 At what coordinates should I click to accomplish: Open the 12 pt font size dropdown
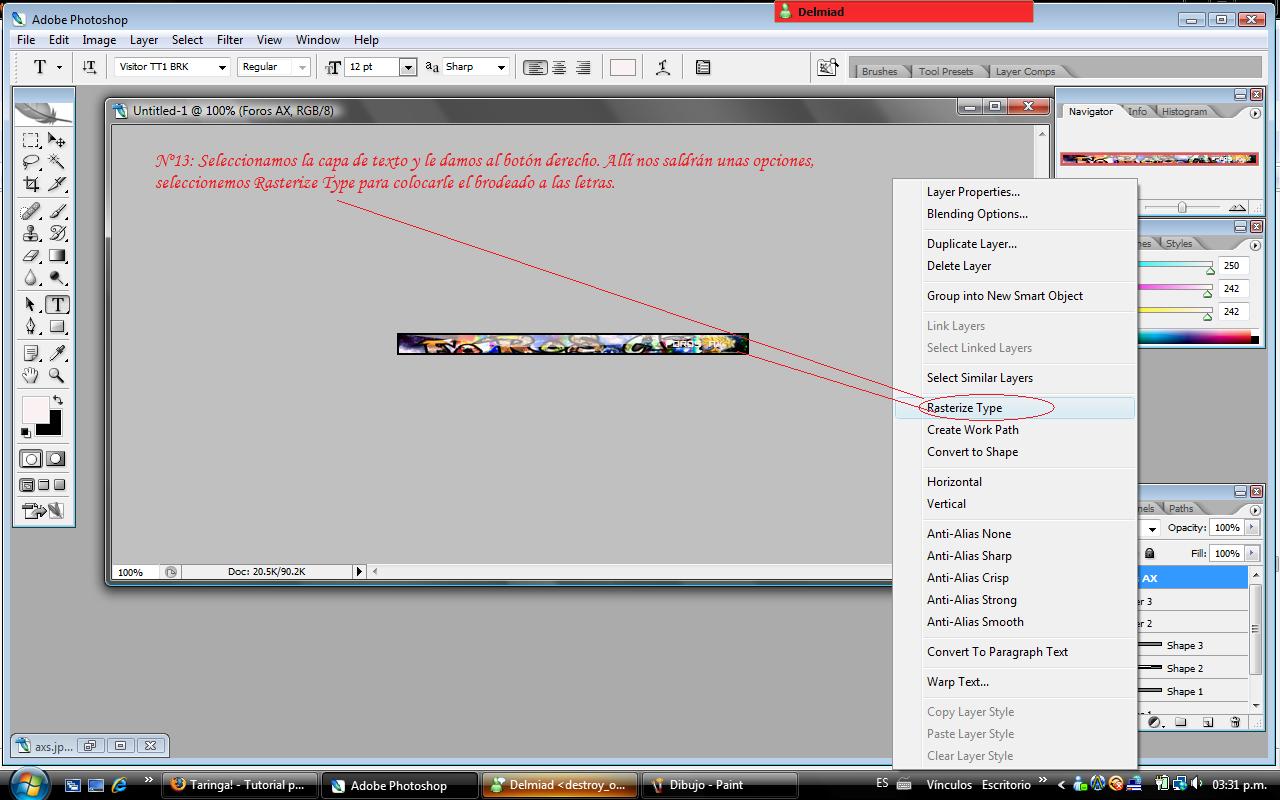[x=408, y=67]
